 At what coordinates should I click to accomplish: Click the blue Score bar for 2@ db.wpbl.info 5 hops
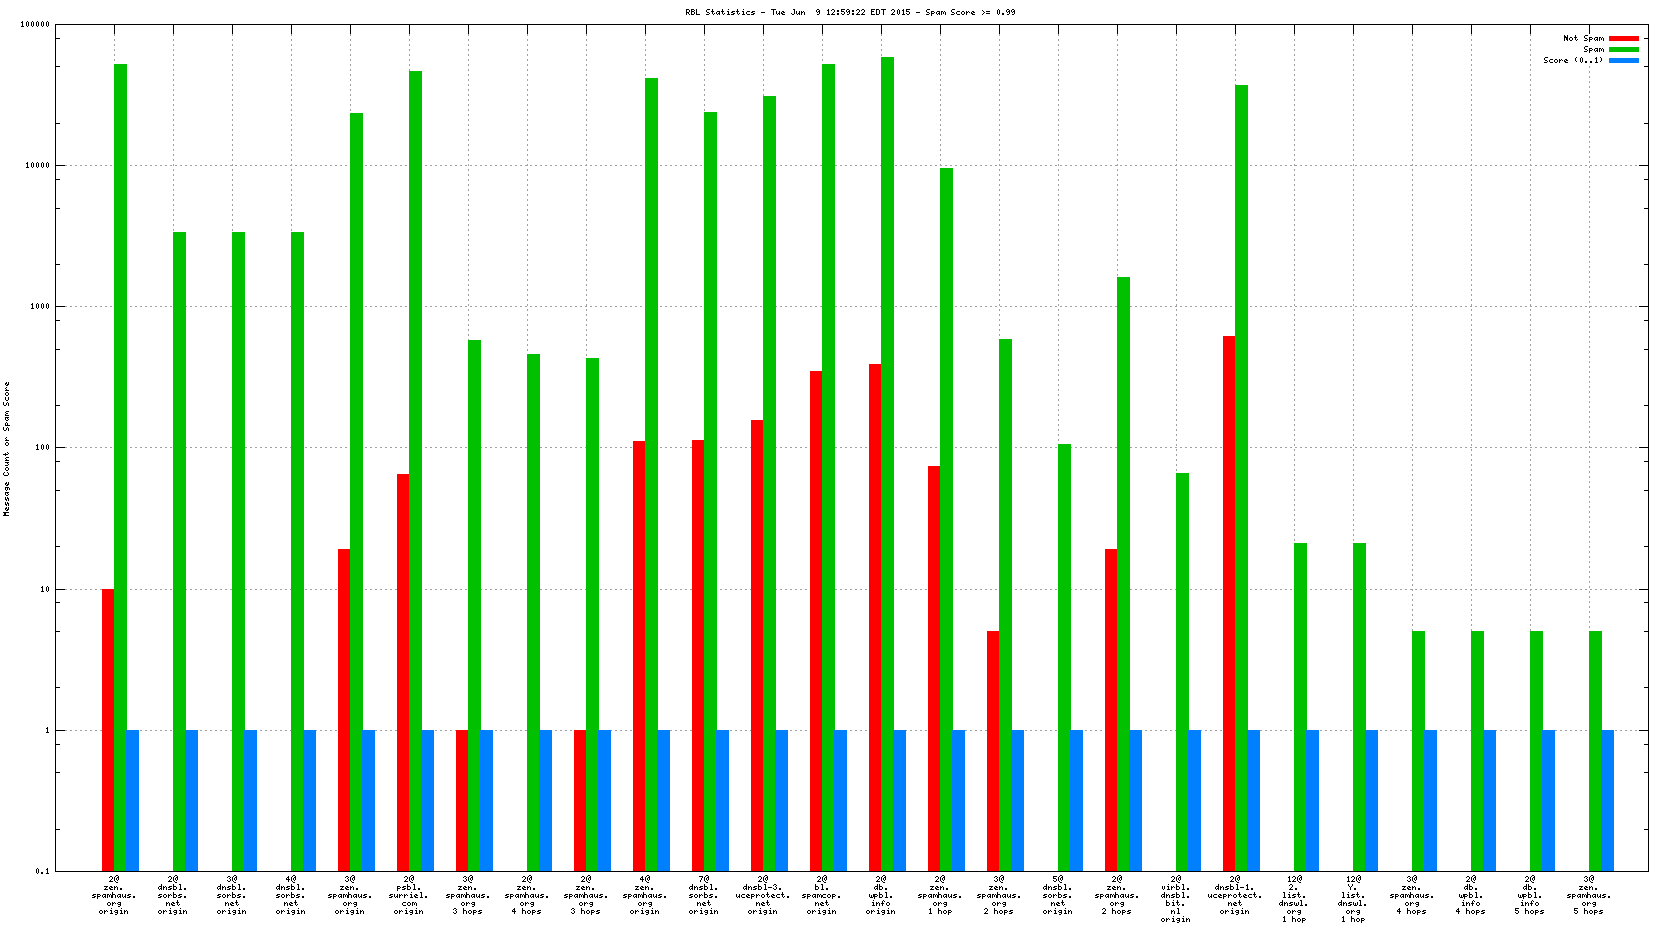point(1549,800)
